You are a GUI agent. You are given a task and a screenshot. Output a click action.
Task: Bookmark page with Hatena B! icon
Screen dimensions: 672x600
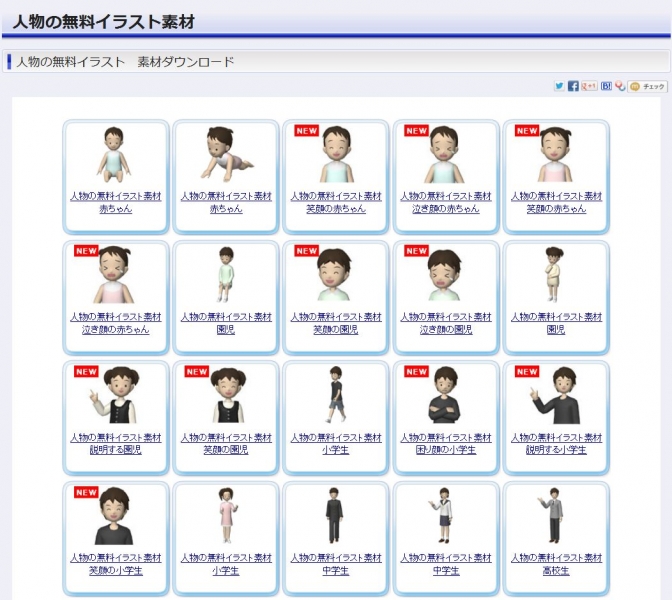coord(607,87)
